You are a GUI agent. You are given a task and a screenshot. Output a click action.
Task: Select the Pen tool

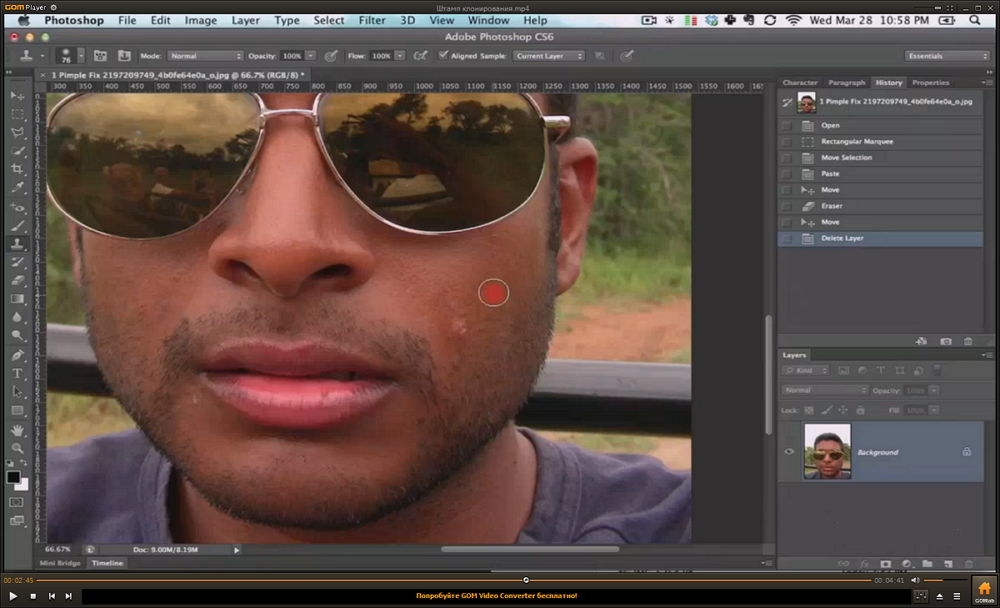17,355
